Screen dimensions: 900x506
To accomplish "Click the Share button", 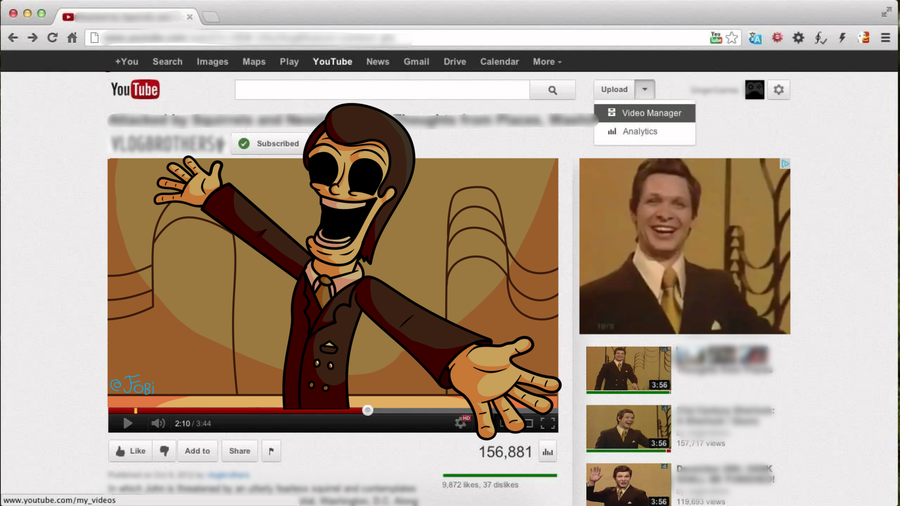I will click(239, 451).
